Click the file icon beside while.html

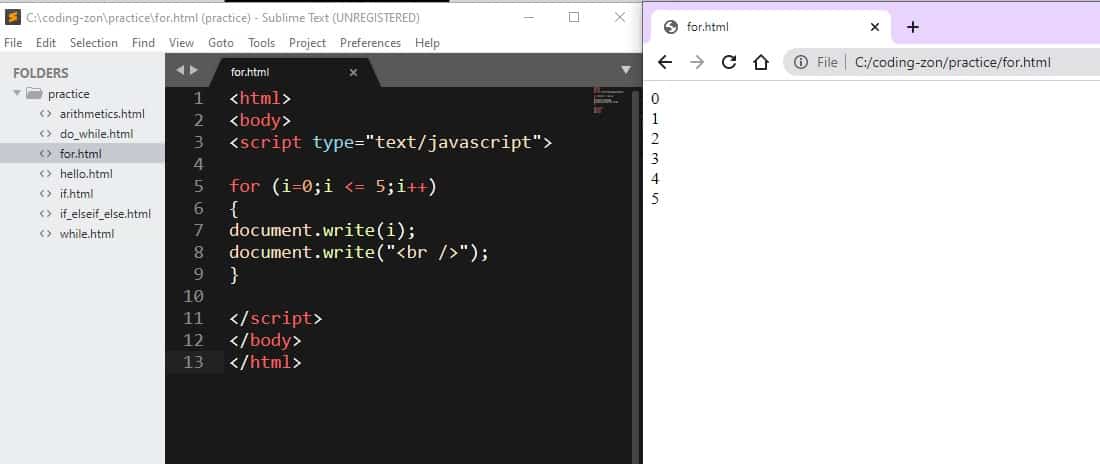pos(46,234)
